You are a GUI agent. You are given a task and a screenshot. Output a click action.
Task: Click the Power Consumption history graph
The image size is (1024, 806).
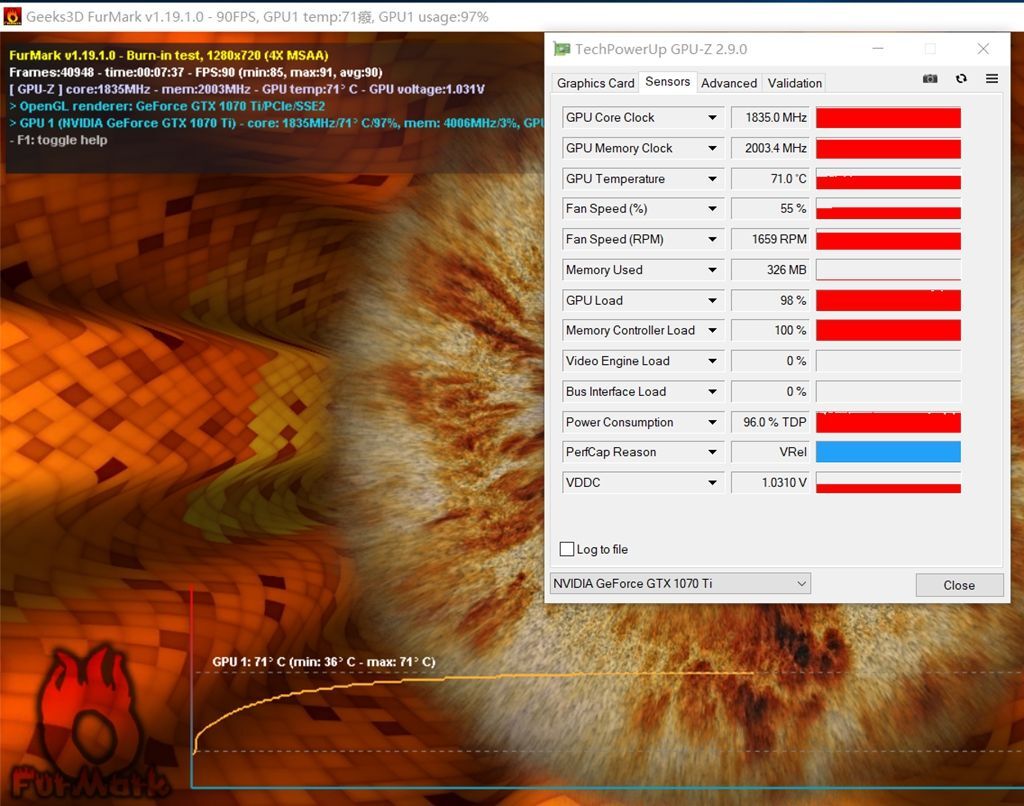888,423
